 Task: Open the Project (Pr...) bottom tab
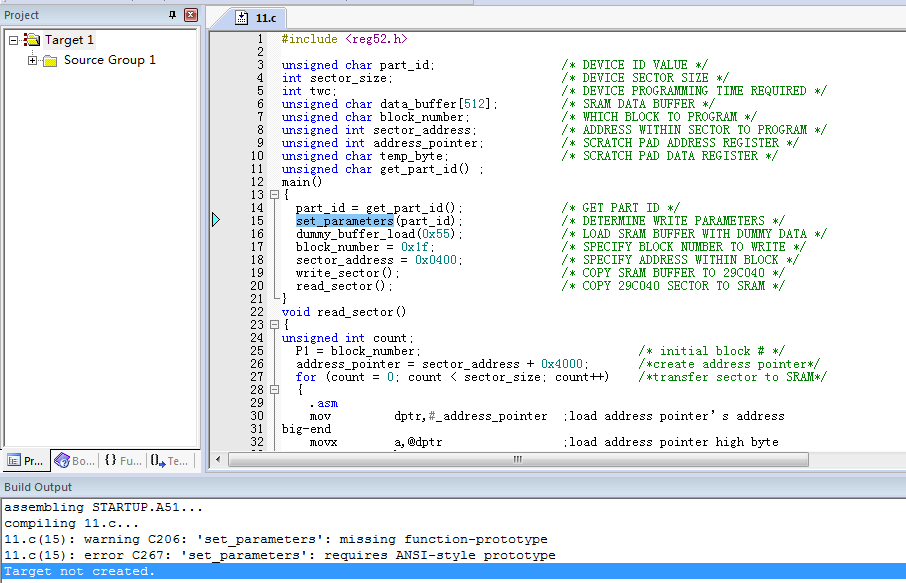point(25,461)
